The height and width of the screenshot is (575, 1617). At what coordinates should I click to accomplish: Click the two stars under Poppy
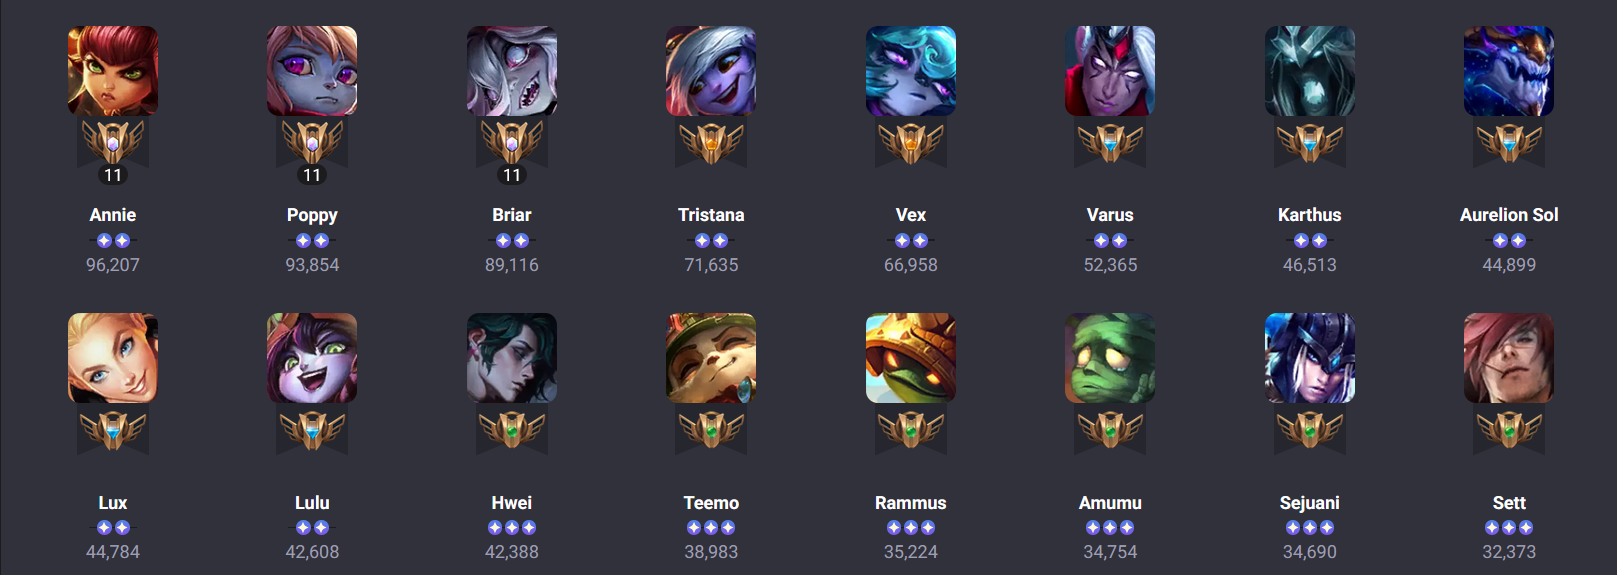pyautogui.click(x=312, y=240)
